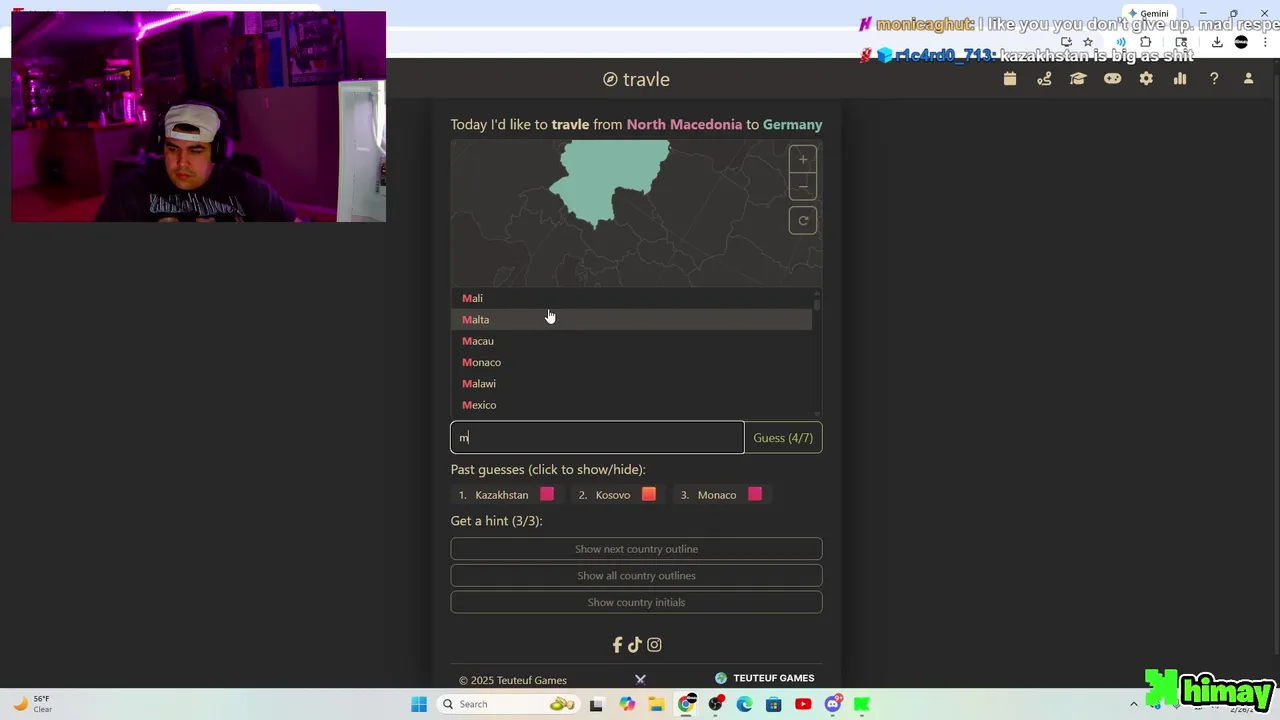Open Chrome three-dot menu
The height and width of the screenshot is (720, 1280).
[1266, 42]
